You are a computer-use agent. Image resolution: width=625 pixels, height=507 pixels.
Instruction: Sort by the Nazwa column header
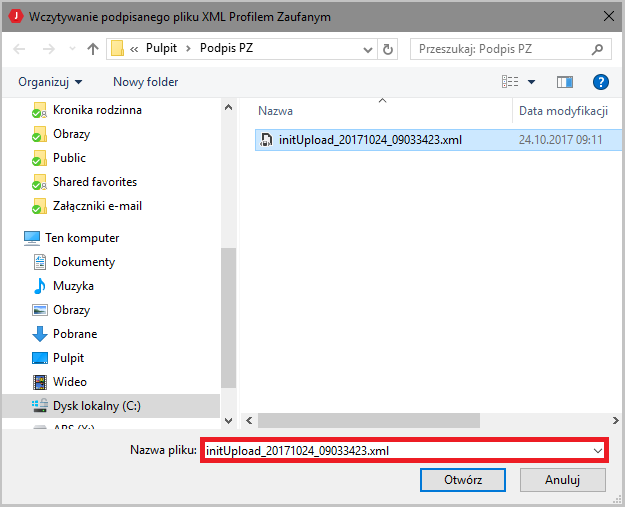(275, 111)
